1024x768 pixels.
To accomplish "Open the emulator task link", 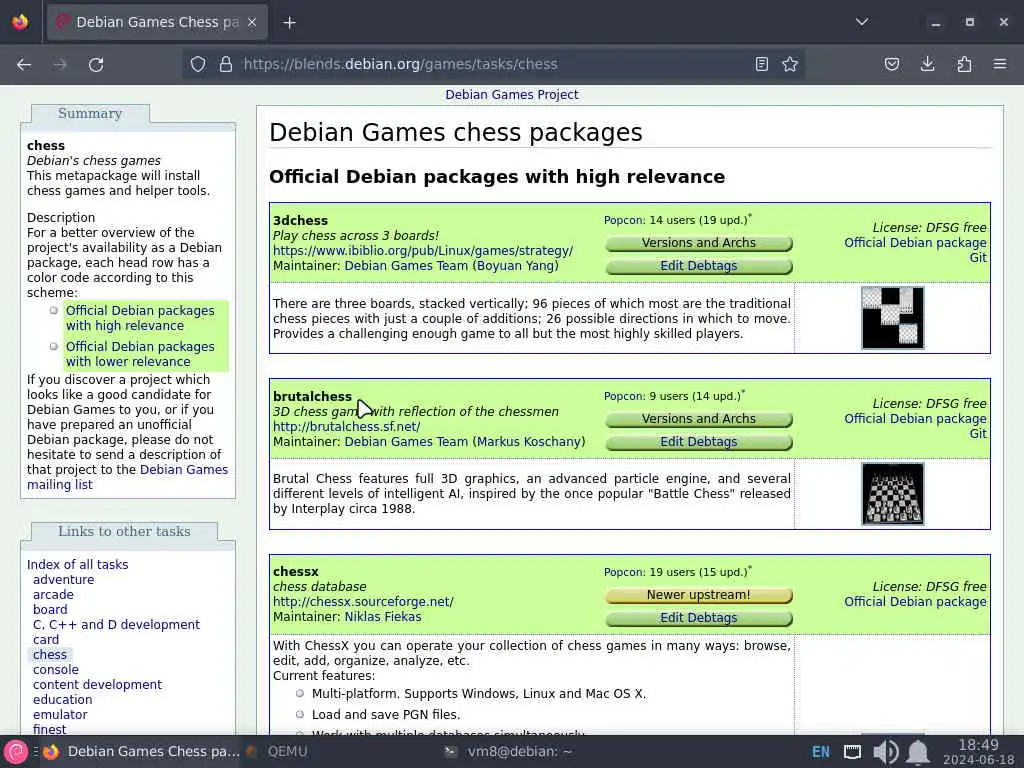I will tap(60, 714).
